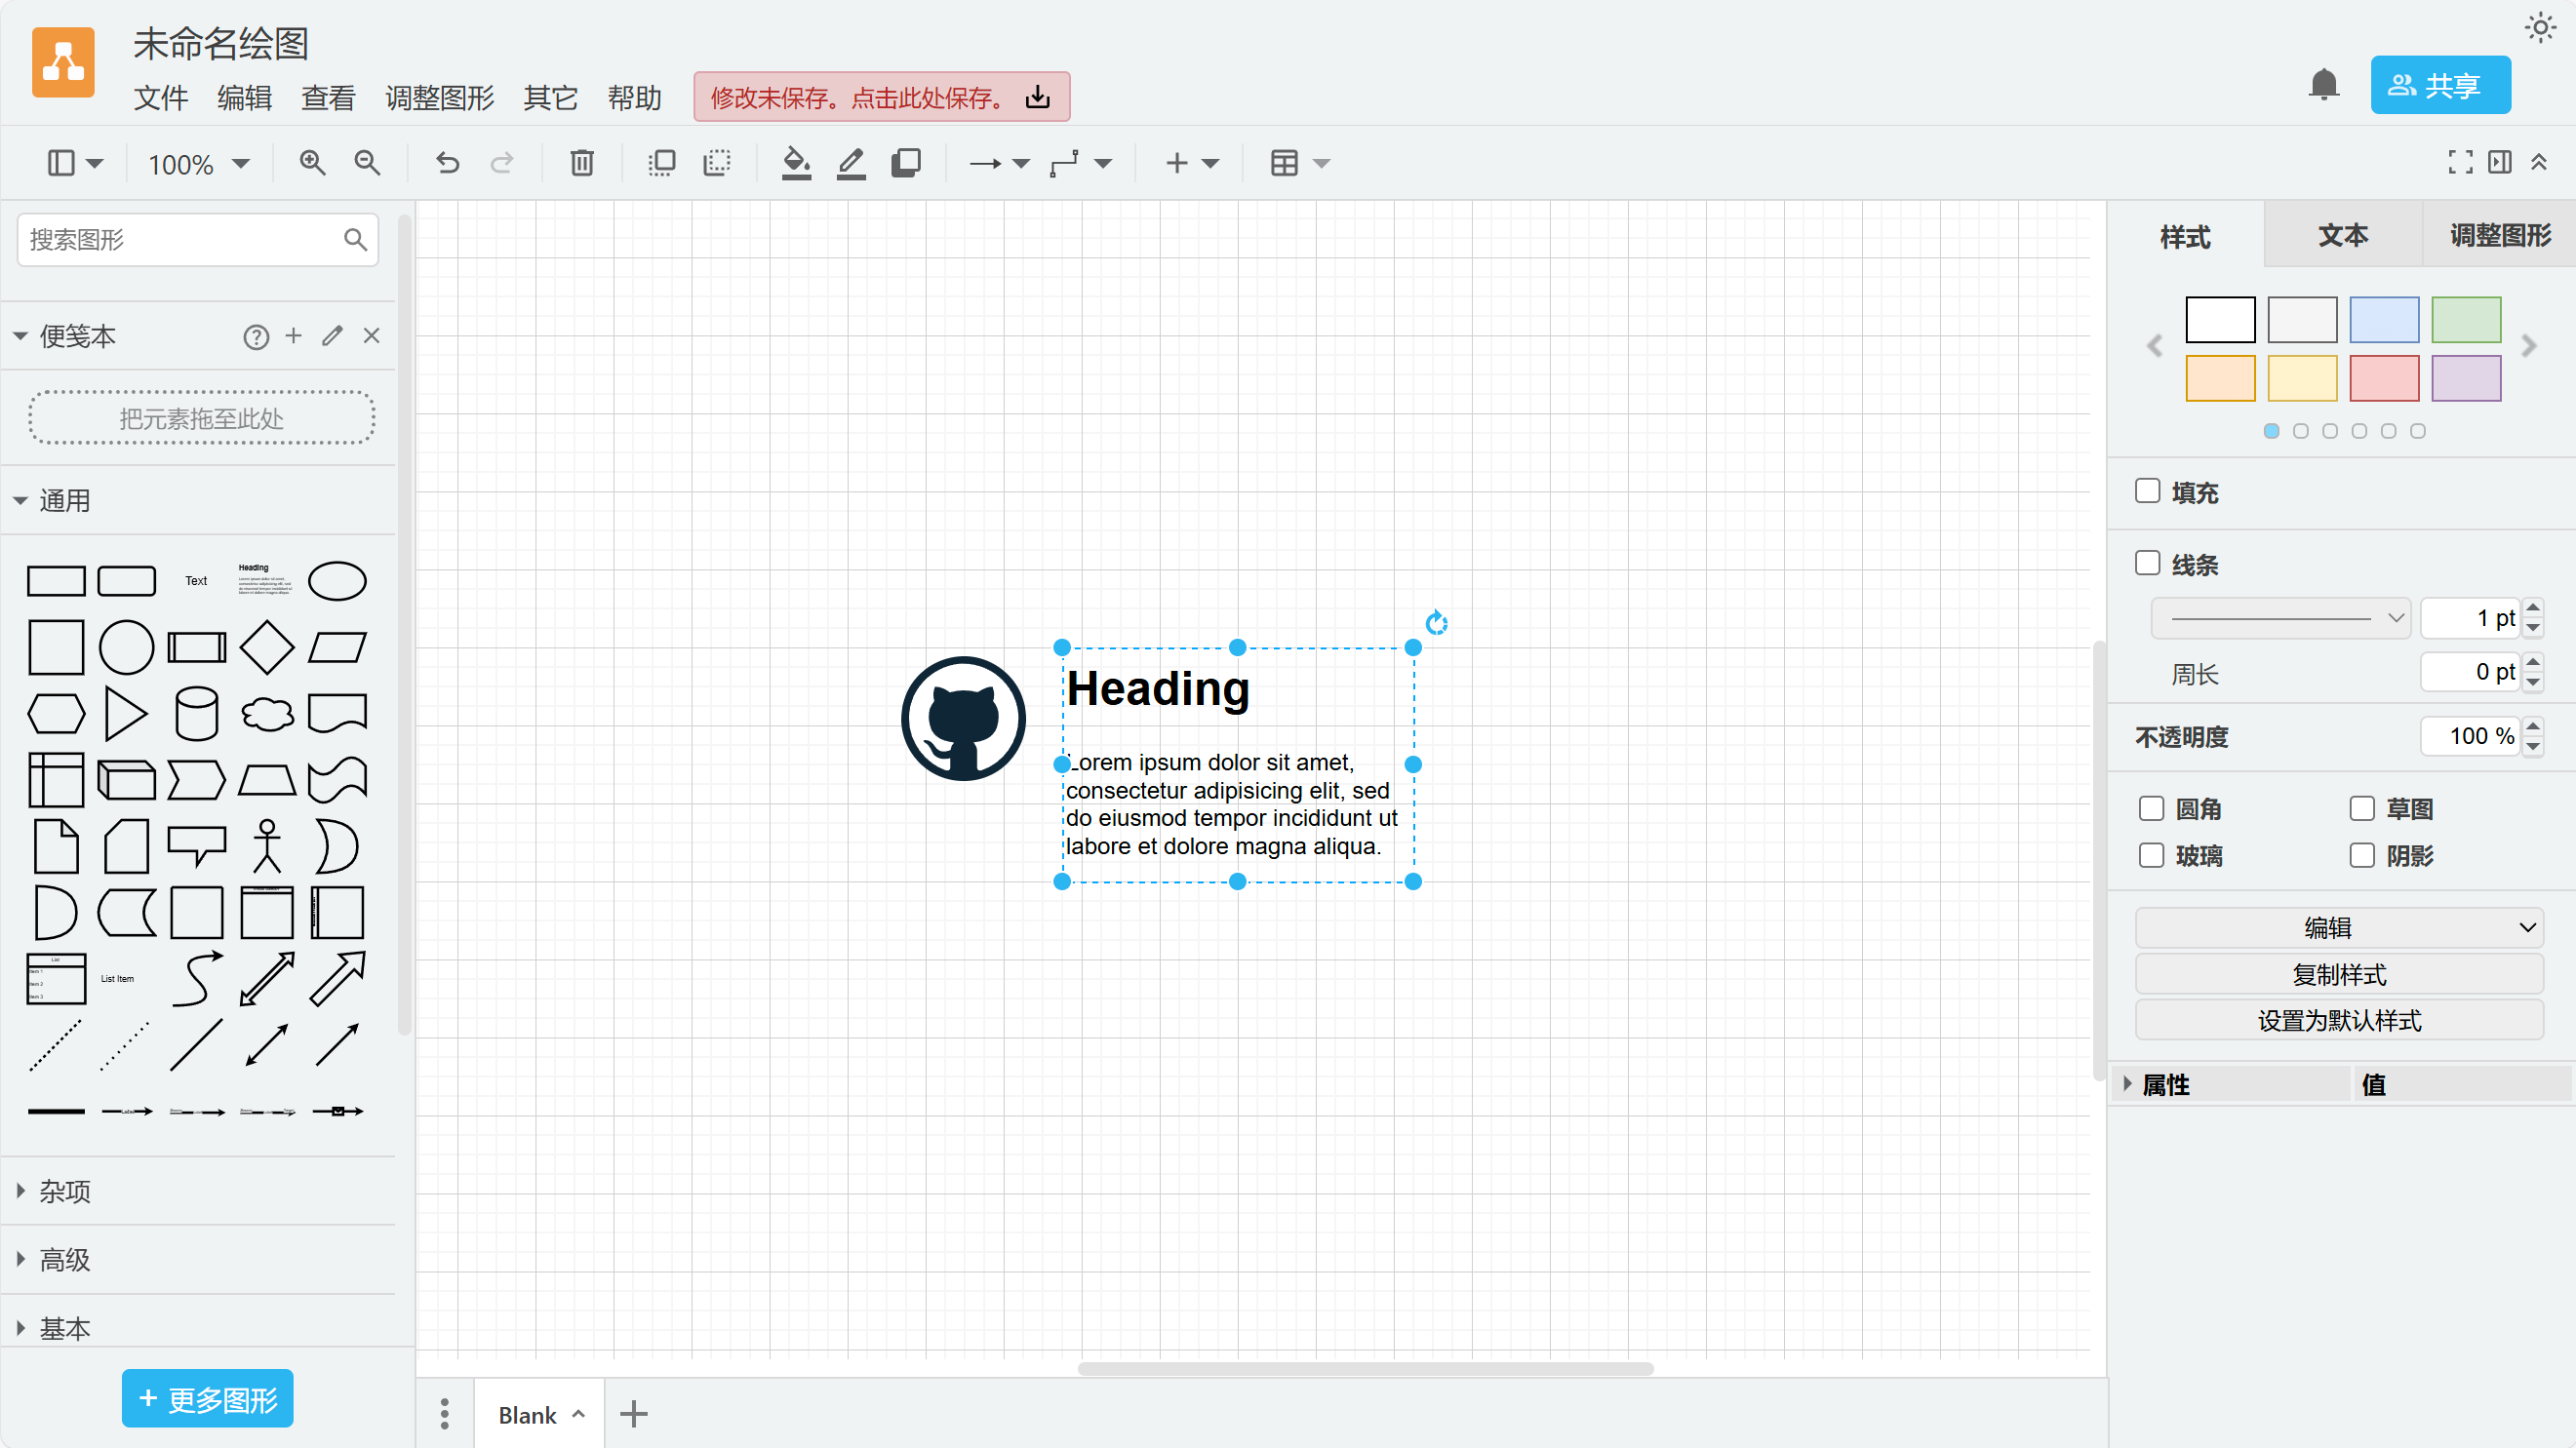2576x1448 pixels.
Task: Click the 共享 share button
Action: pyautogui.click(x=2439, y=85)
